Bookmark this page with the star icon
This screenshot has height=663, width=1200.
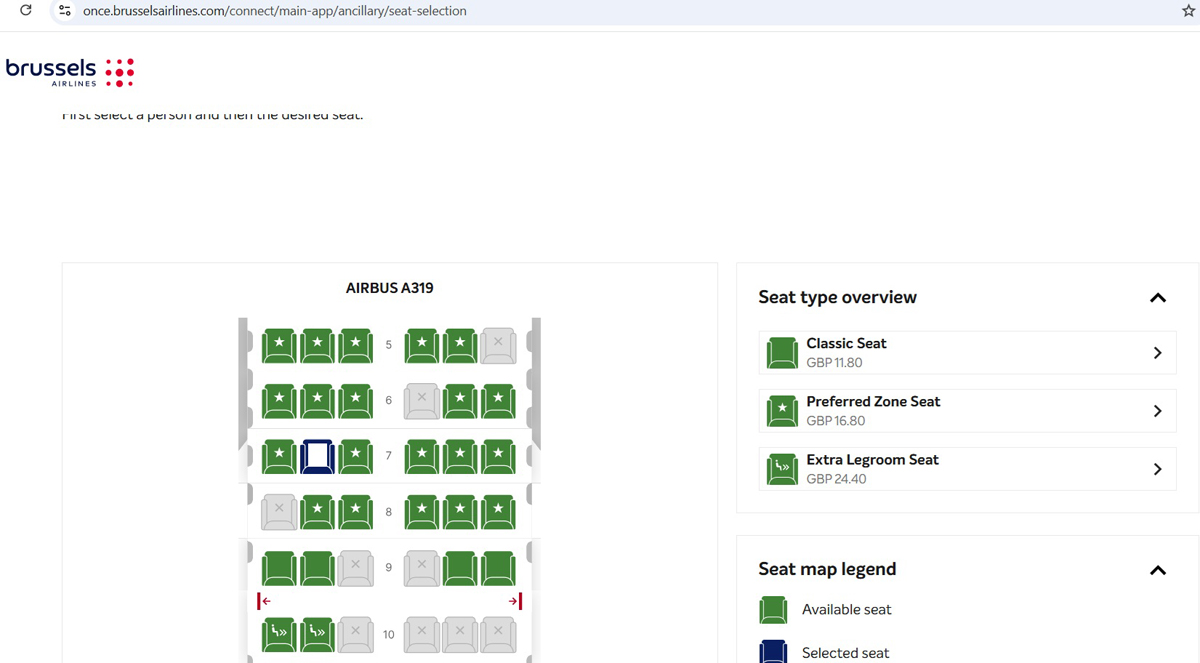pyautogui.click(x=1188, y=11)
